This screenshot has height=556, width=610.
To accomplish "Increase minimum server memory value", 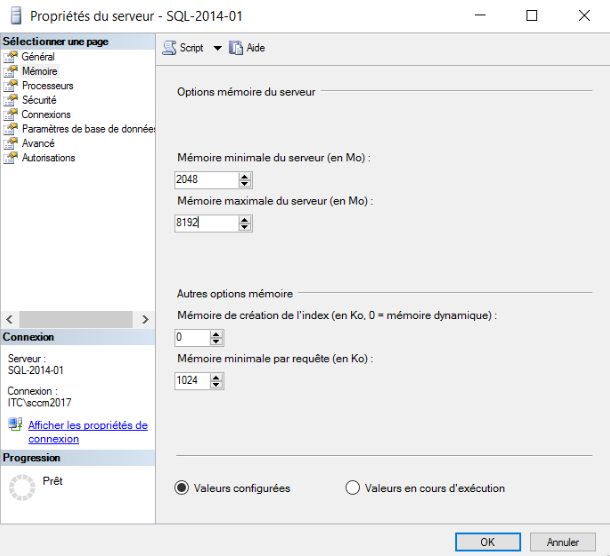I will coord(244,176).
